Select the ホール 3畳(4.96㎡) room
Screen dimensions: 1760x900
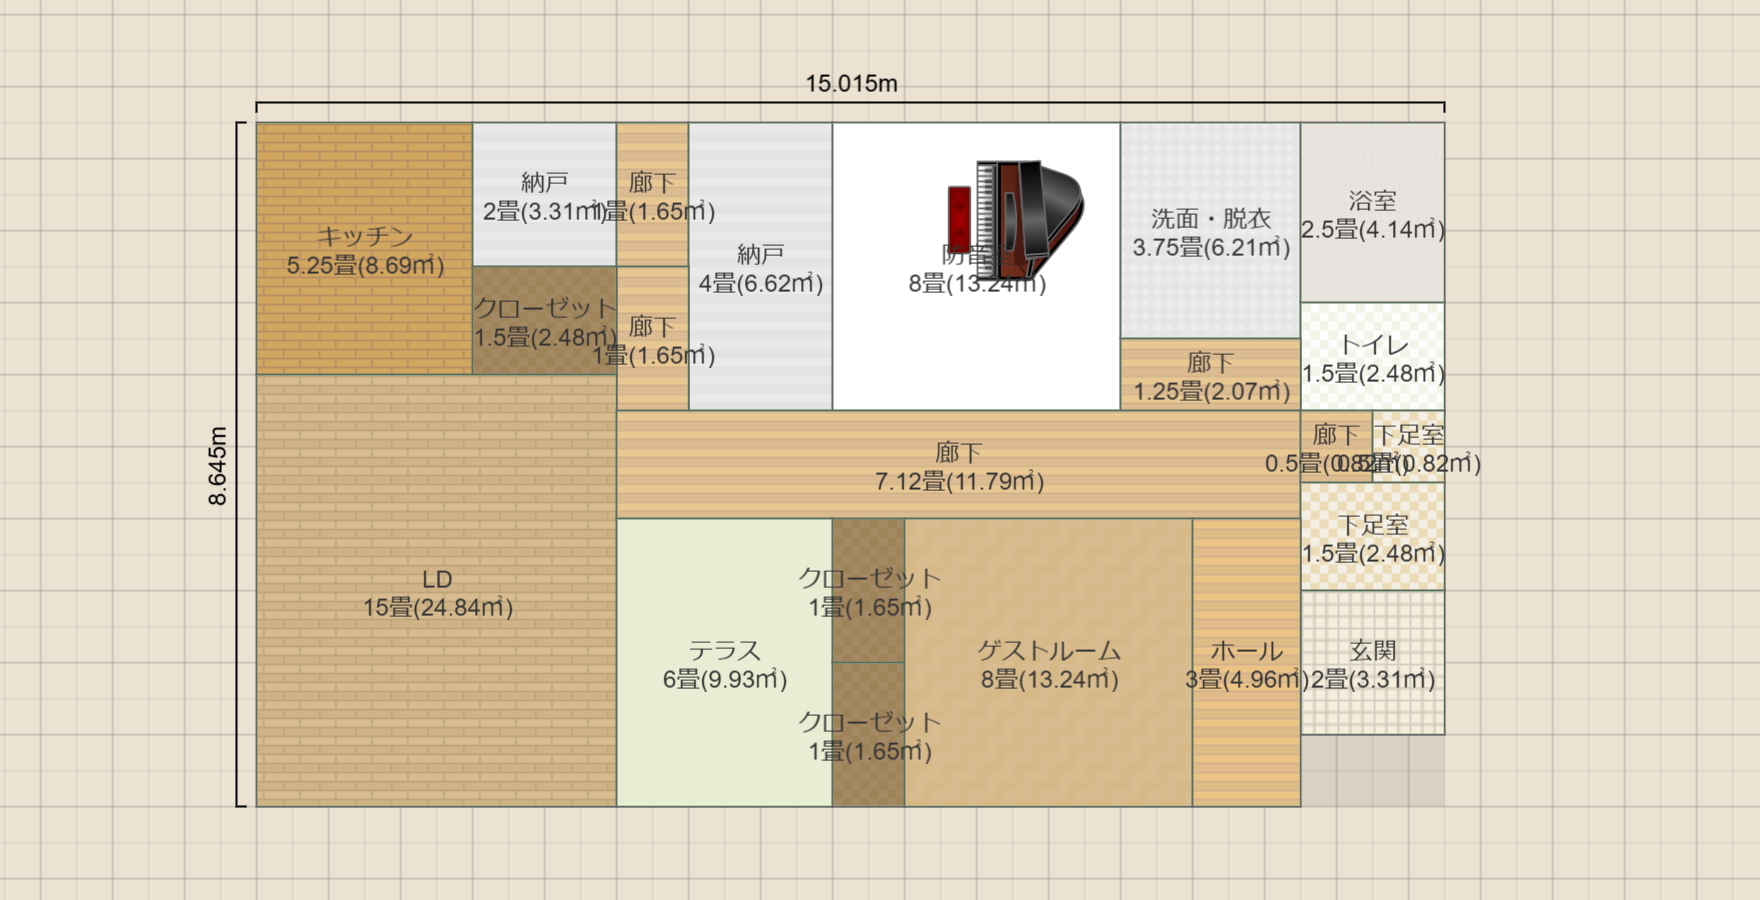tap(1246, 663)
